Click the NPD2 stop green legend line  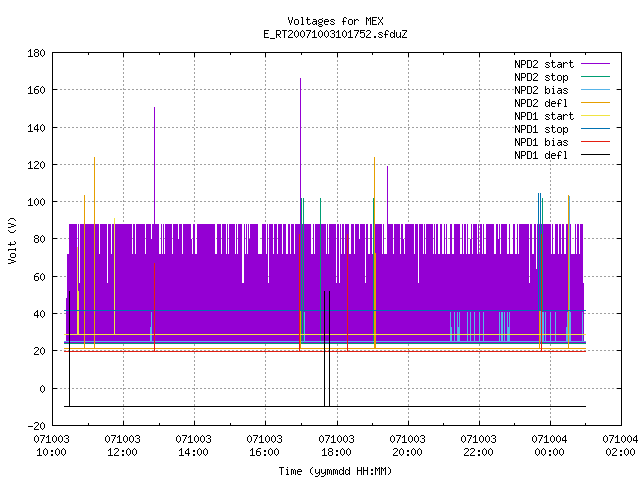pos(595,77)
